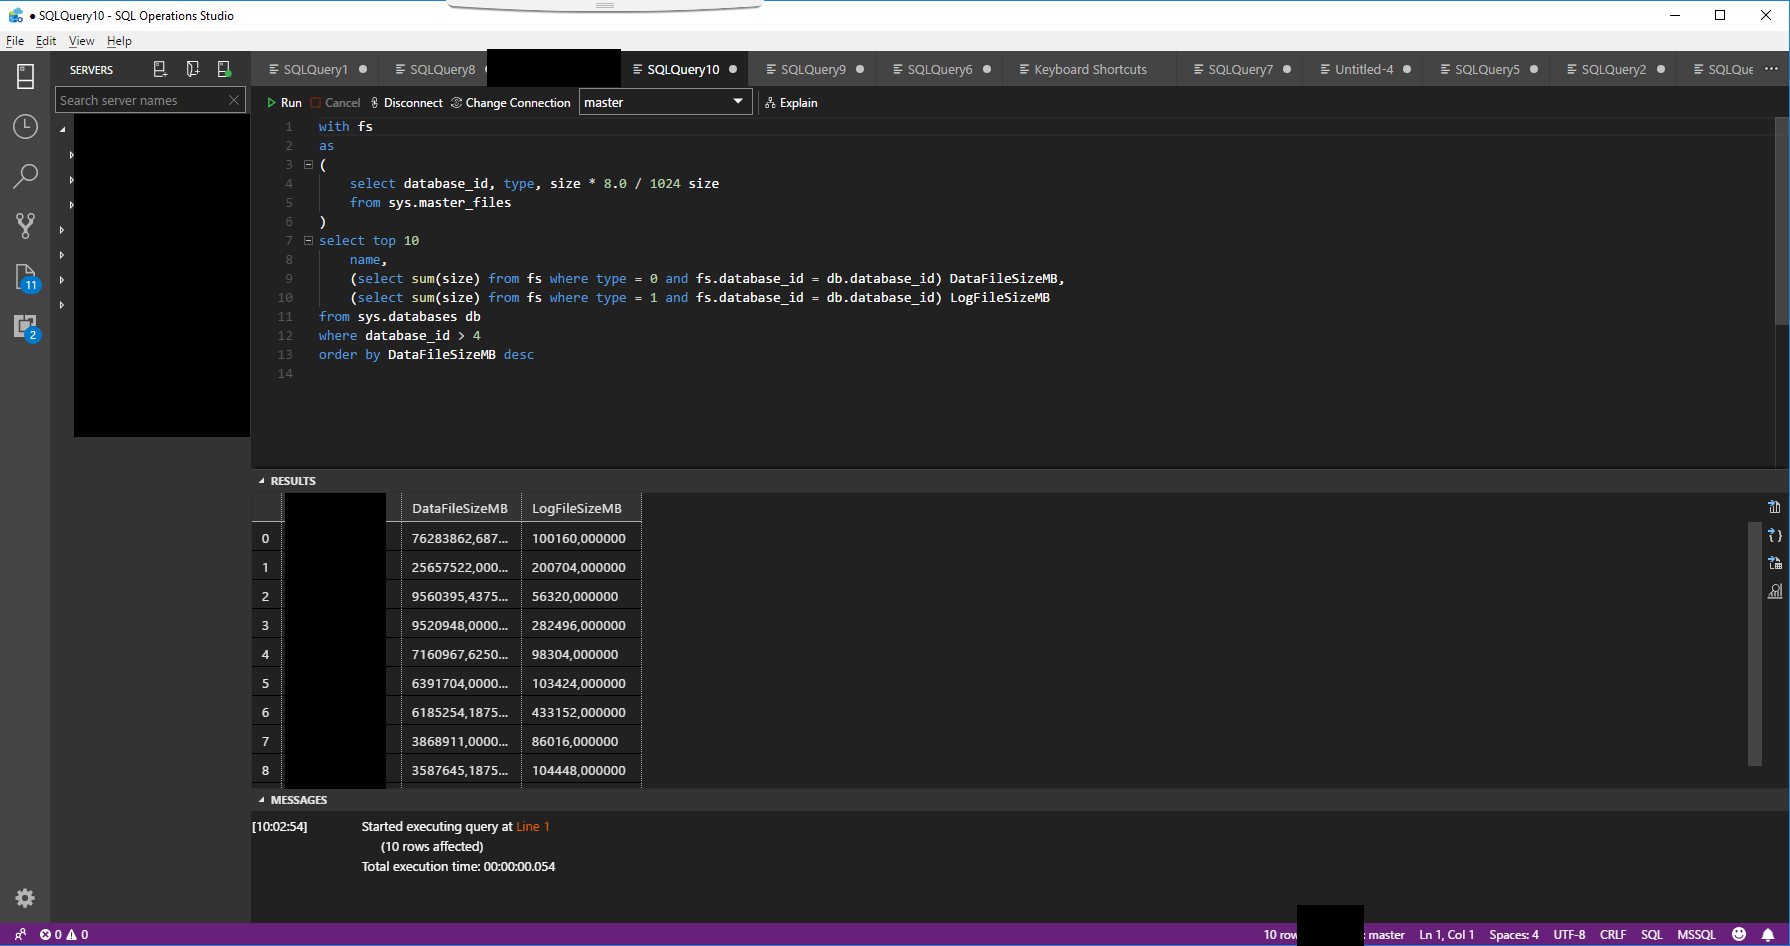The image size is (1790, 946).
Task: Open the Search view in the sidebar
Action: pyautogui.click(x=25, y=176)
